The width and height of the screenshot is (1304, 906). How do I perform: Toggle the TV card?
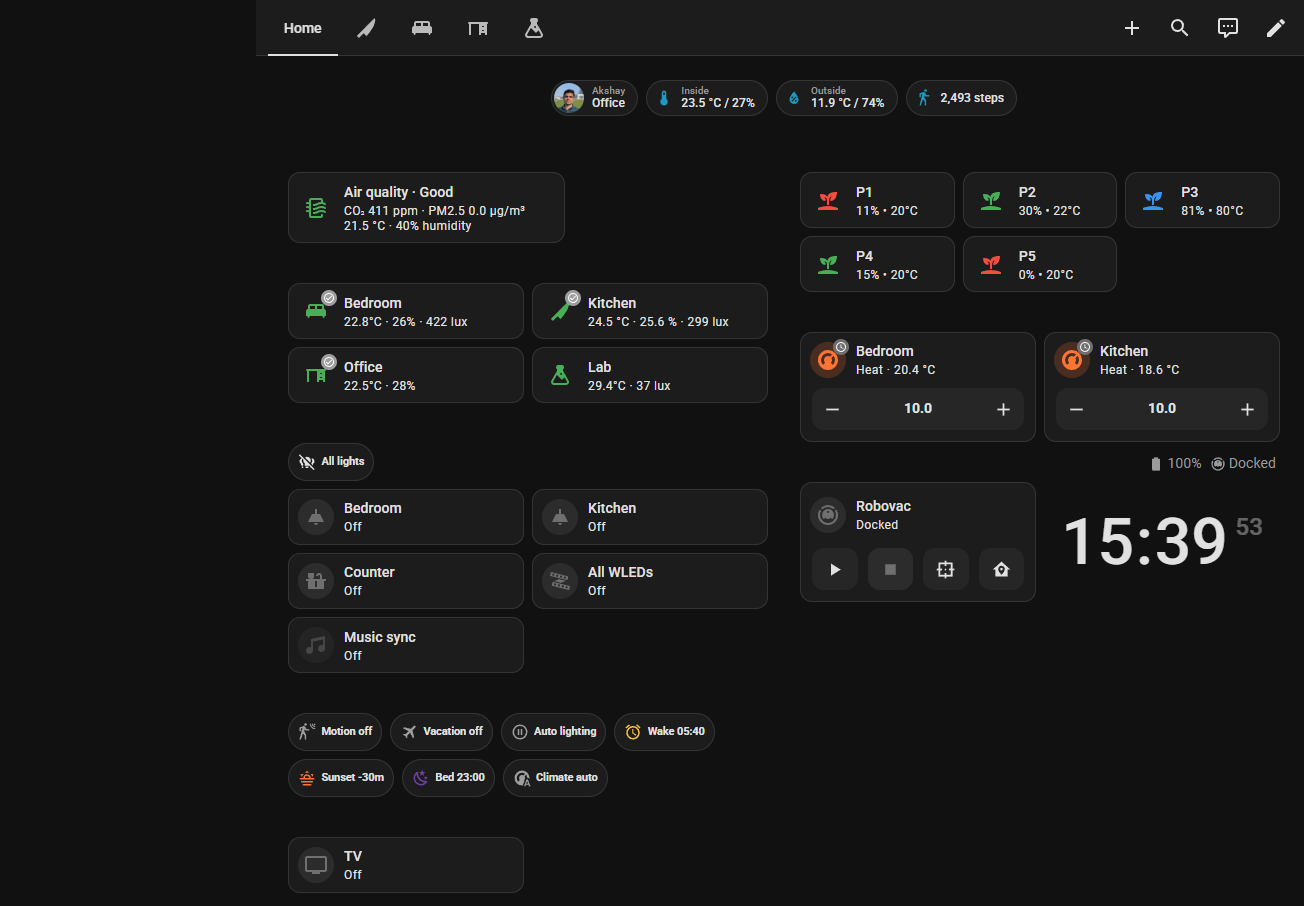pyautogui.click(x=406, y=865)
